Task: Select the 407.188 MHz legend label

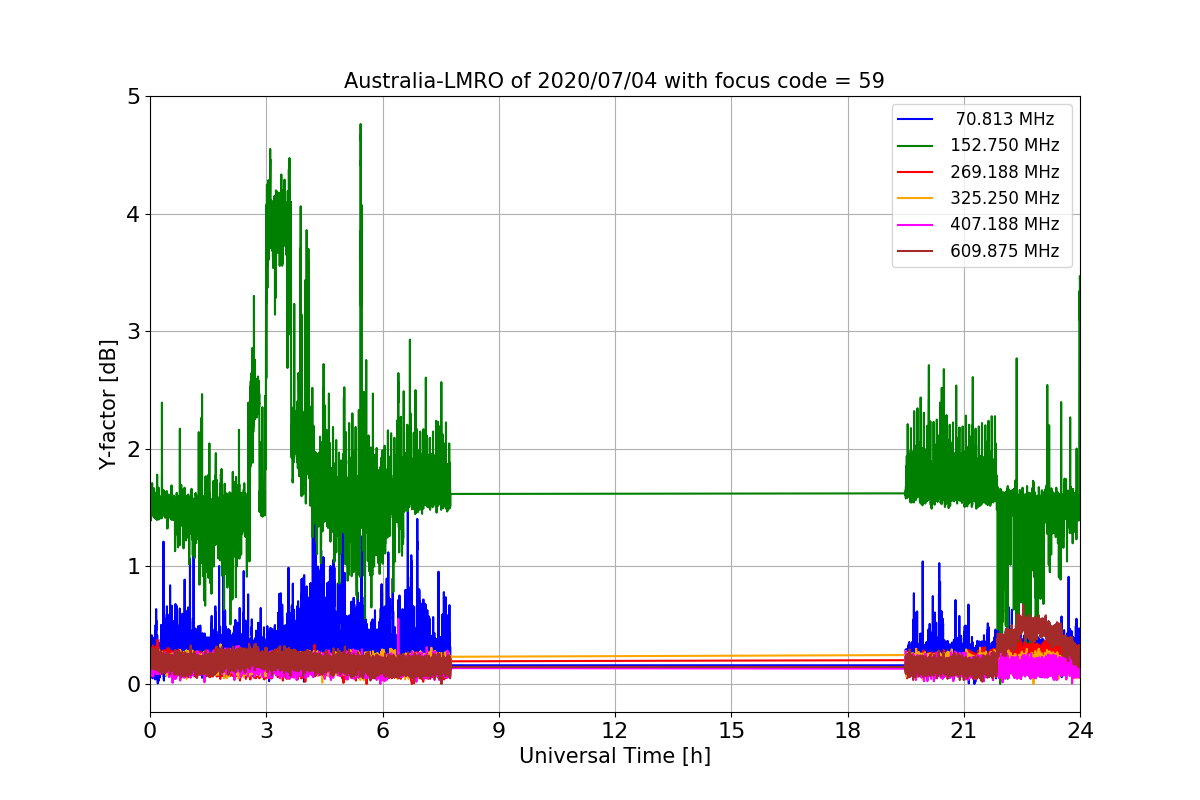Action: coord(1005,225)
